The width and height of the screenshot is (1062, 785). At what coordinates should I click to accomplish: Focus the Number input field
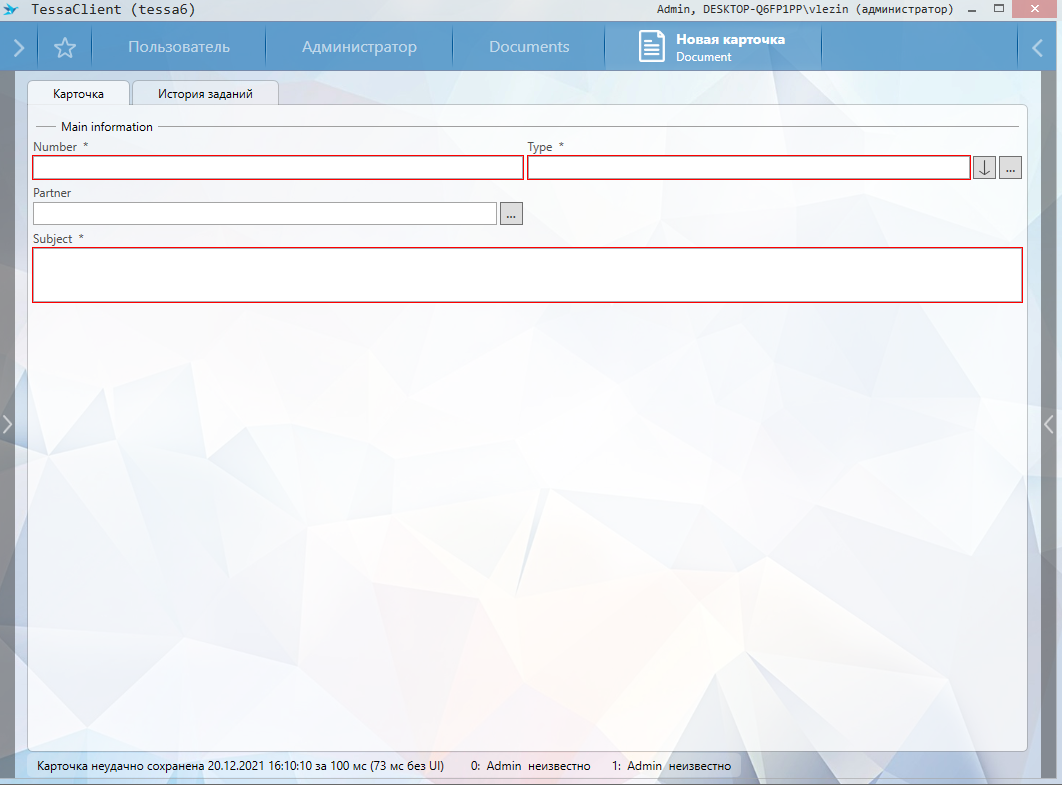(278, 168)
